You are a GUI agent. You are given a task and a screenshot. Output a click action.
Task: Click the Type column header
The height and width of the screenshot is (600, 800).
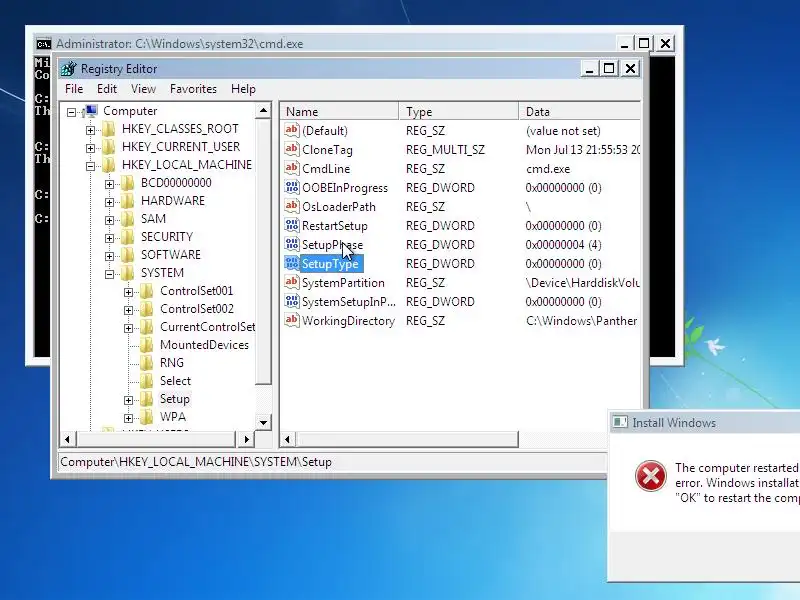click(x=459, y=112)
